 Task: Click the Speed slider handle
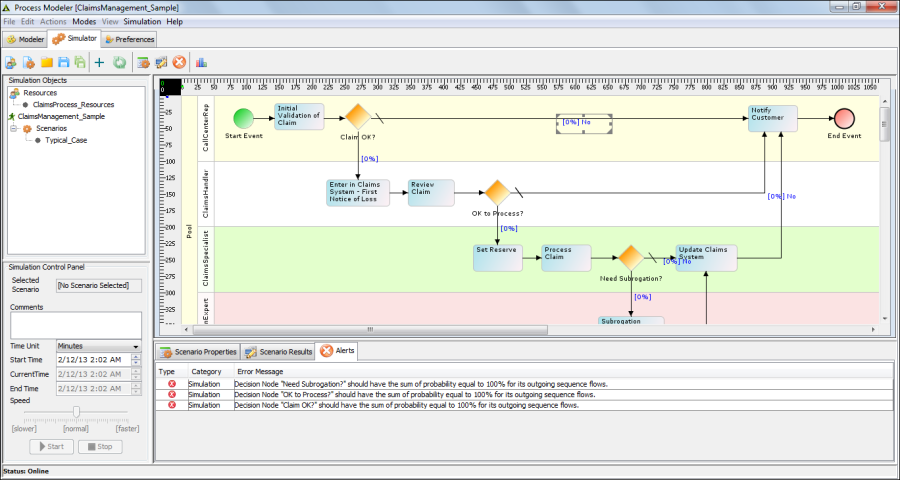tap(76, 412)
